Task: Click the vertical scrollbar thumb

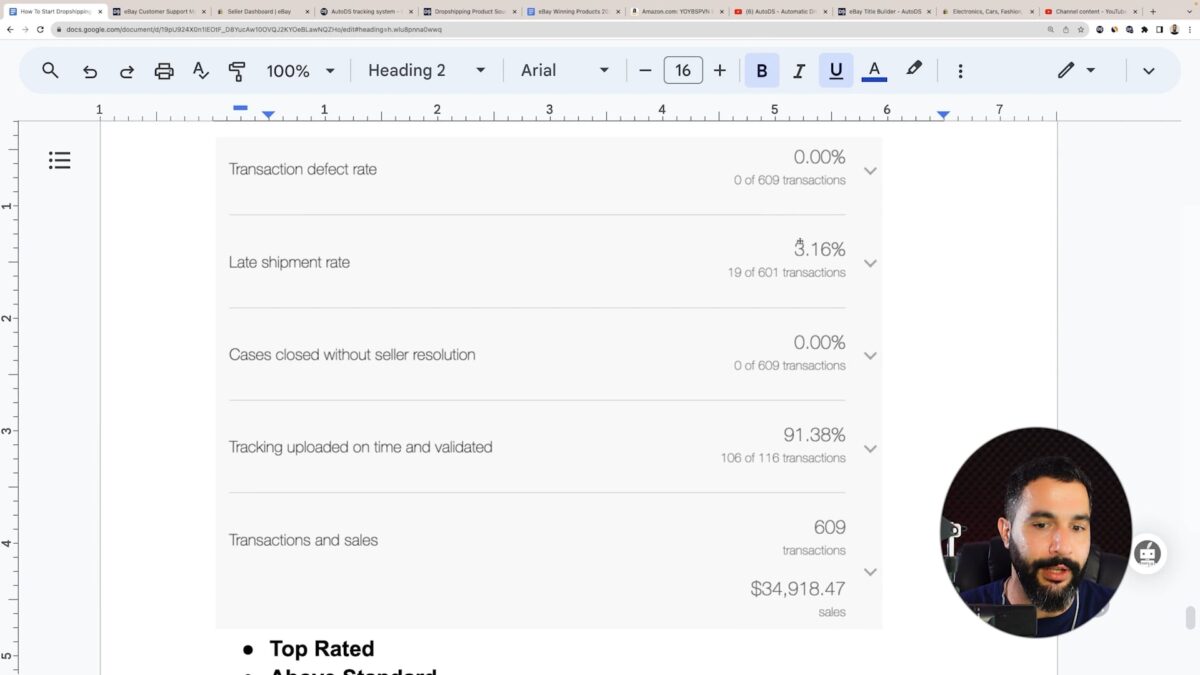Action: click(x=1190, y=618)
